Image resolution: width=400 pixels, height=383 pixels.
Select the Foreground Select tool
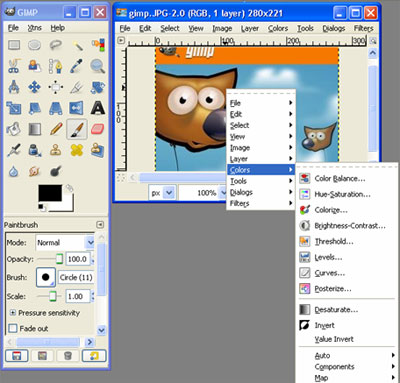tap(34, 66)
